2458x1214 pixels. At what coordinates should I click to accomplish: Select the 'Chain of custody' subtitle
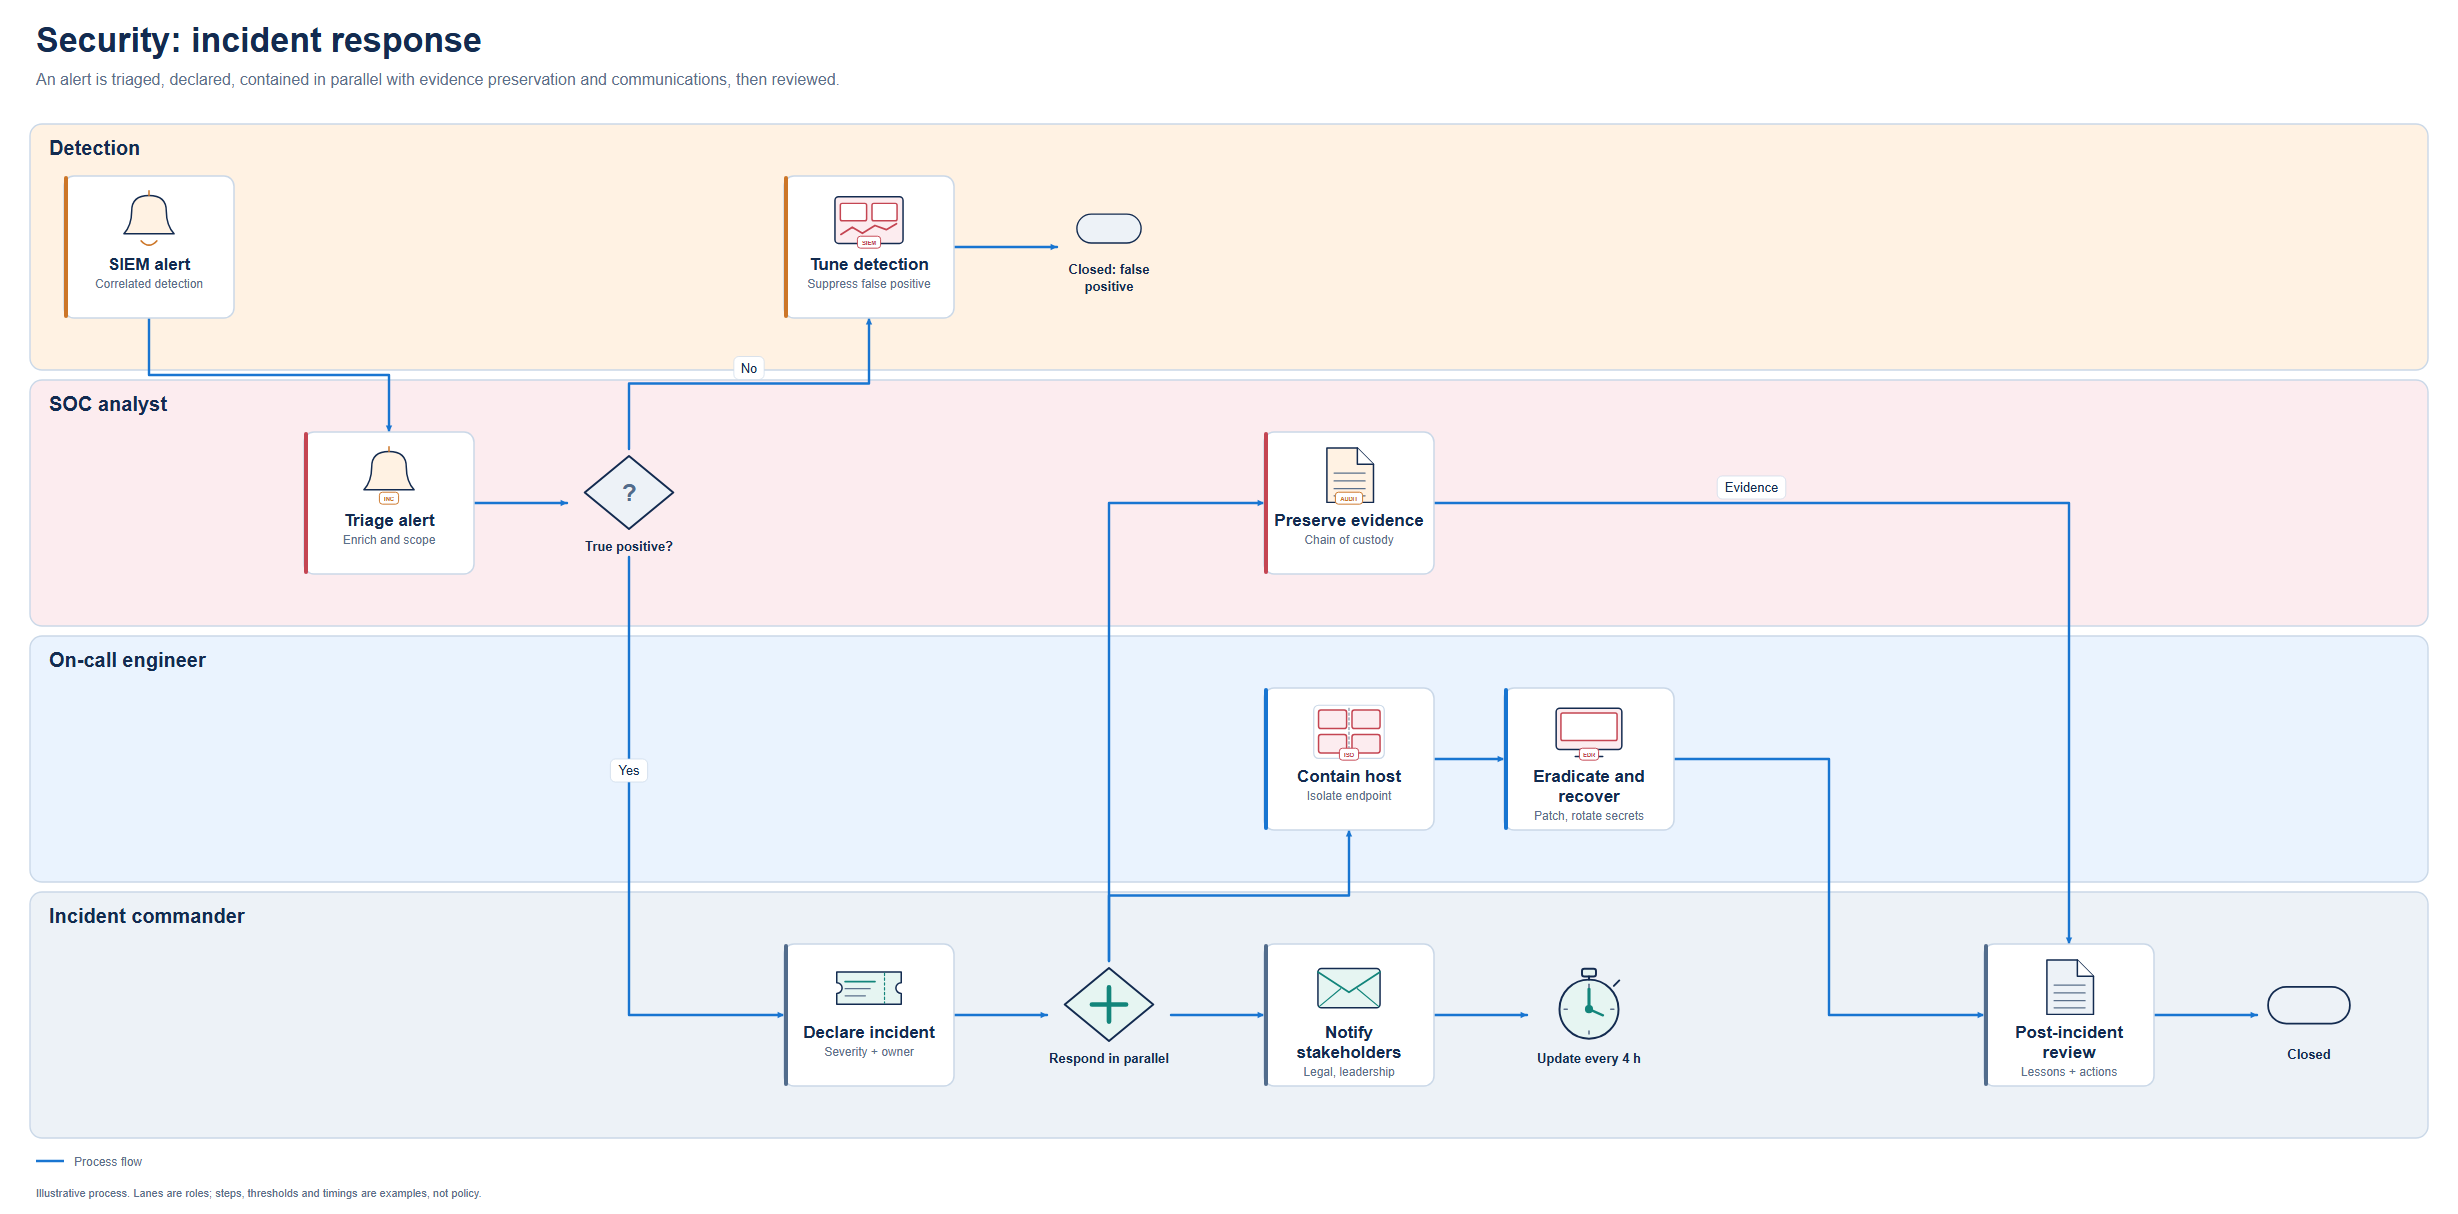(x=1349, y=540)
